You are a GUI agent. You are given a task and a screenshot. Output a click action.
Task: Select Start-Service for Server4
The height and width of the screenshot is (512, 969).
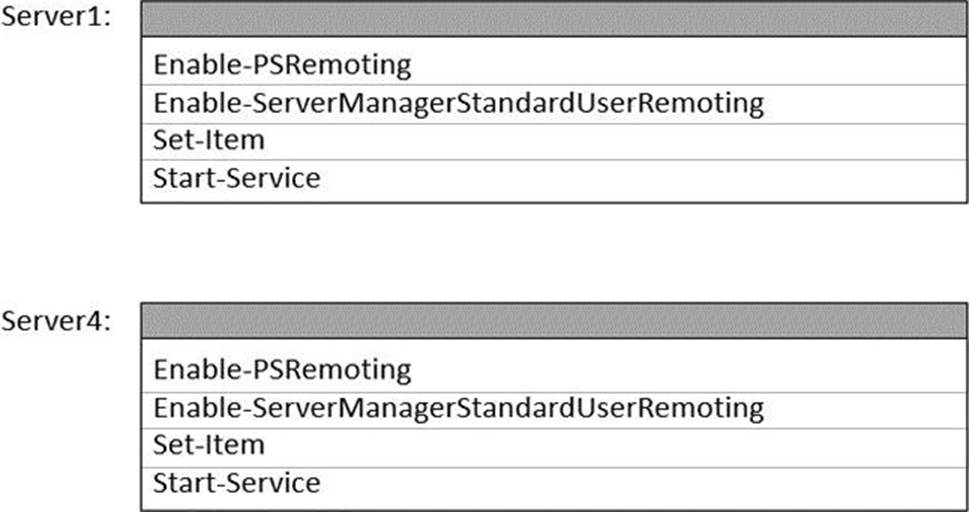point(236,483)
